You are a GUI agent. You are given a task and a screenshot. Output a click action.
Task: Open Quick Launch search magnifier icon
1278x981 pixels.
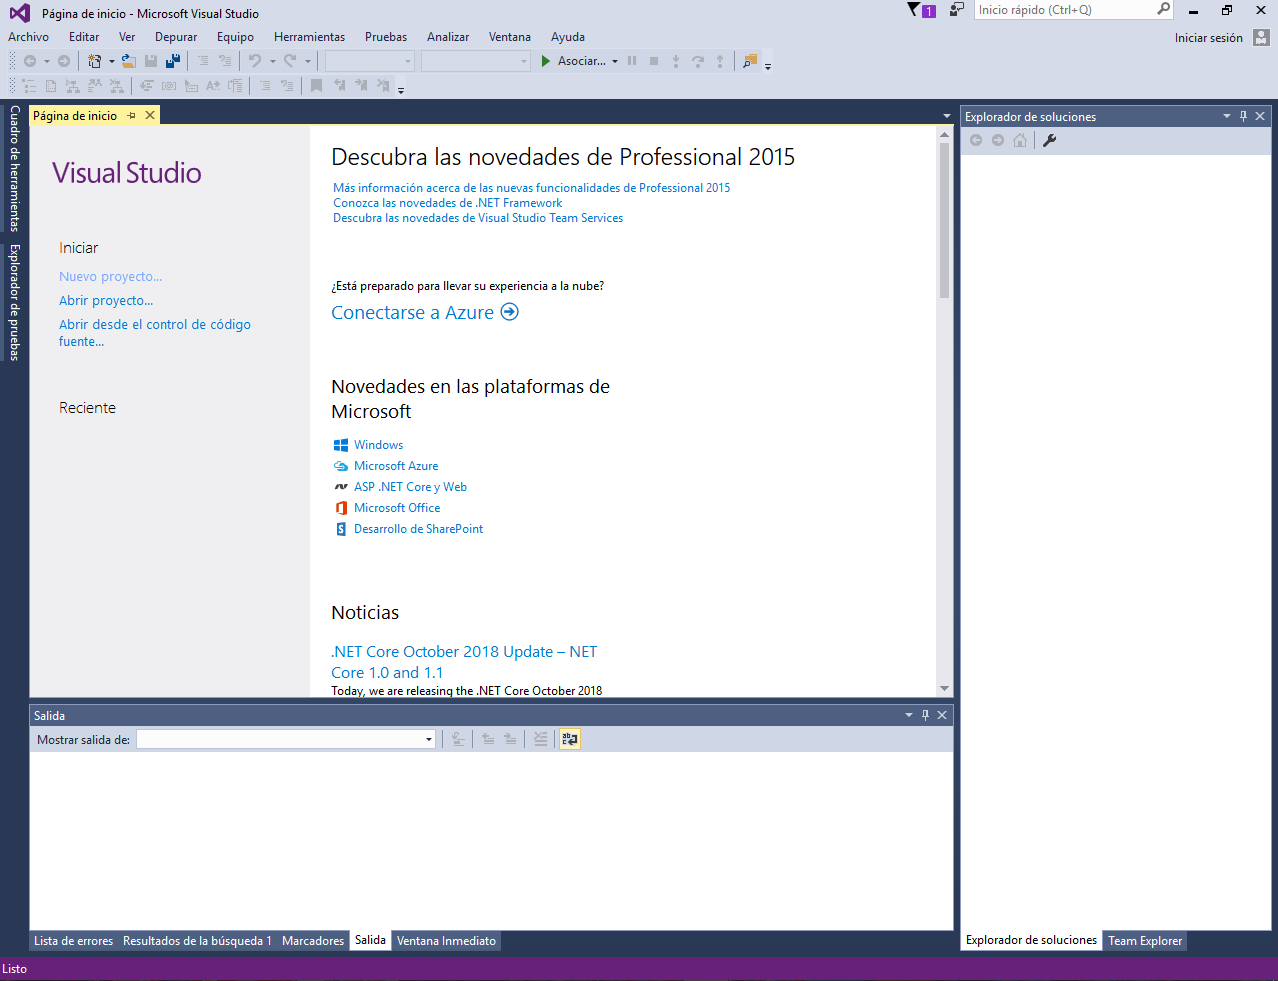[x=1165, y=9]
